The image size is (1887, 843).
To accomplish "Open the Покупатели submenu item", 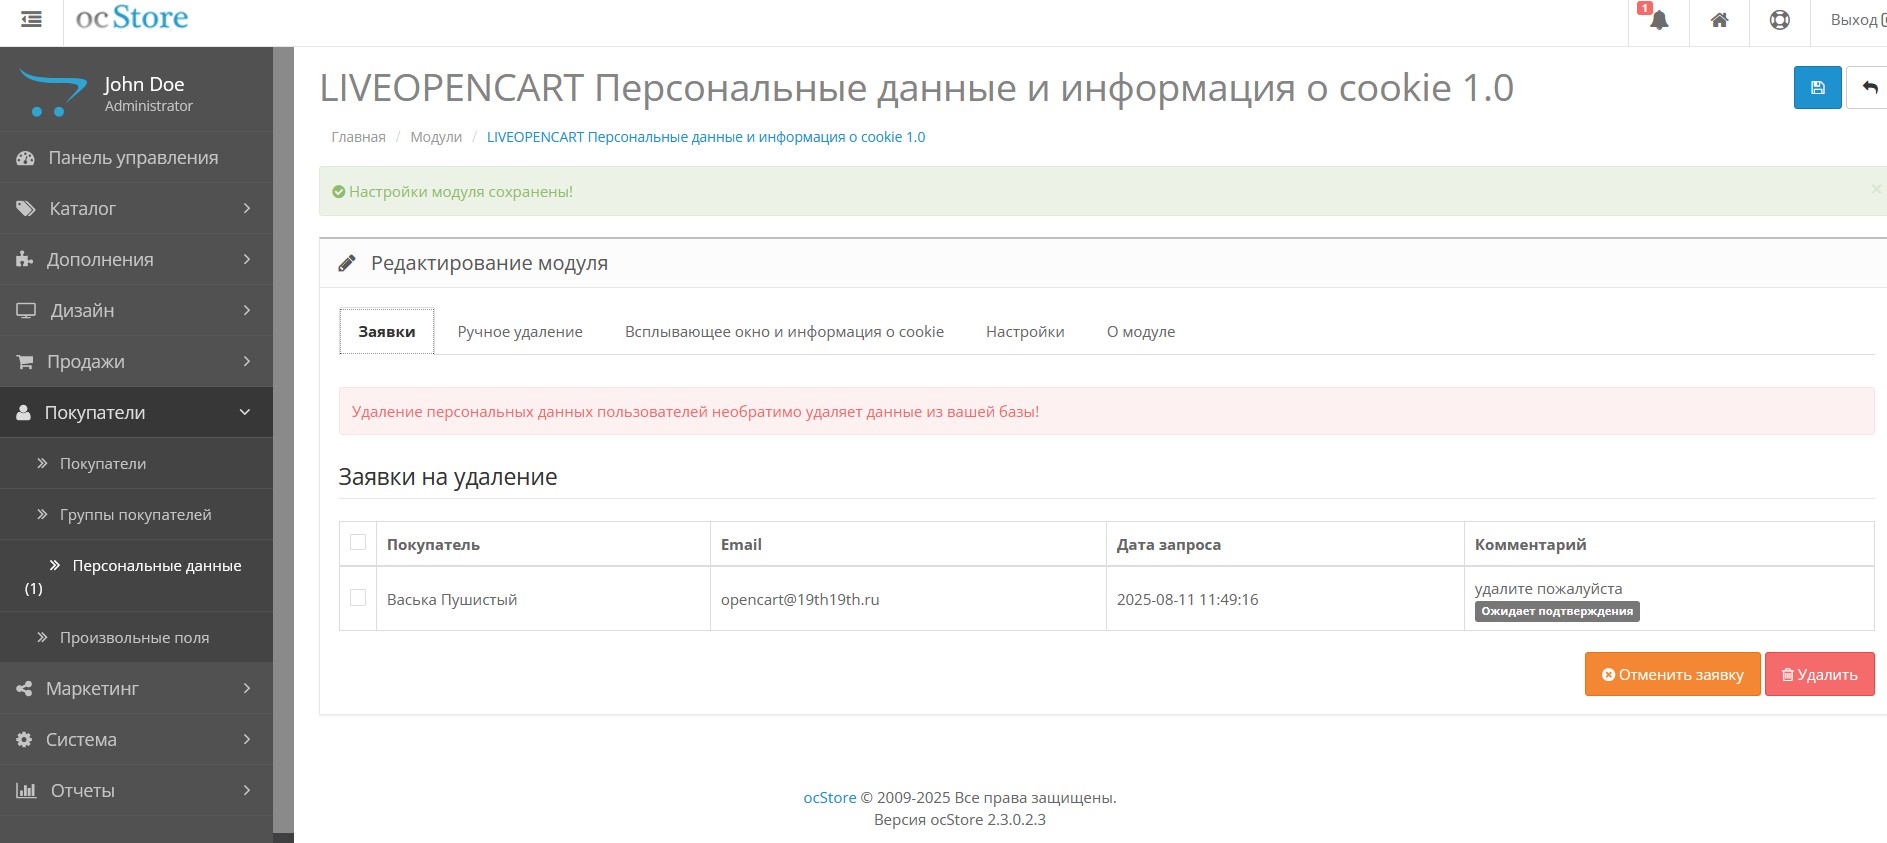I will pyautogui.click(x=136, y=463).
